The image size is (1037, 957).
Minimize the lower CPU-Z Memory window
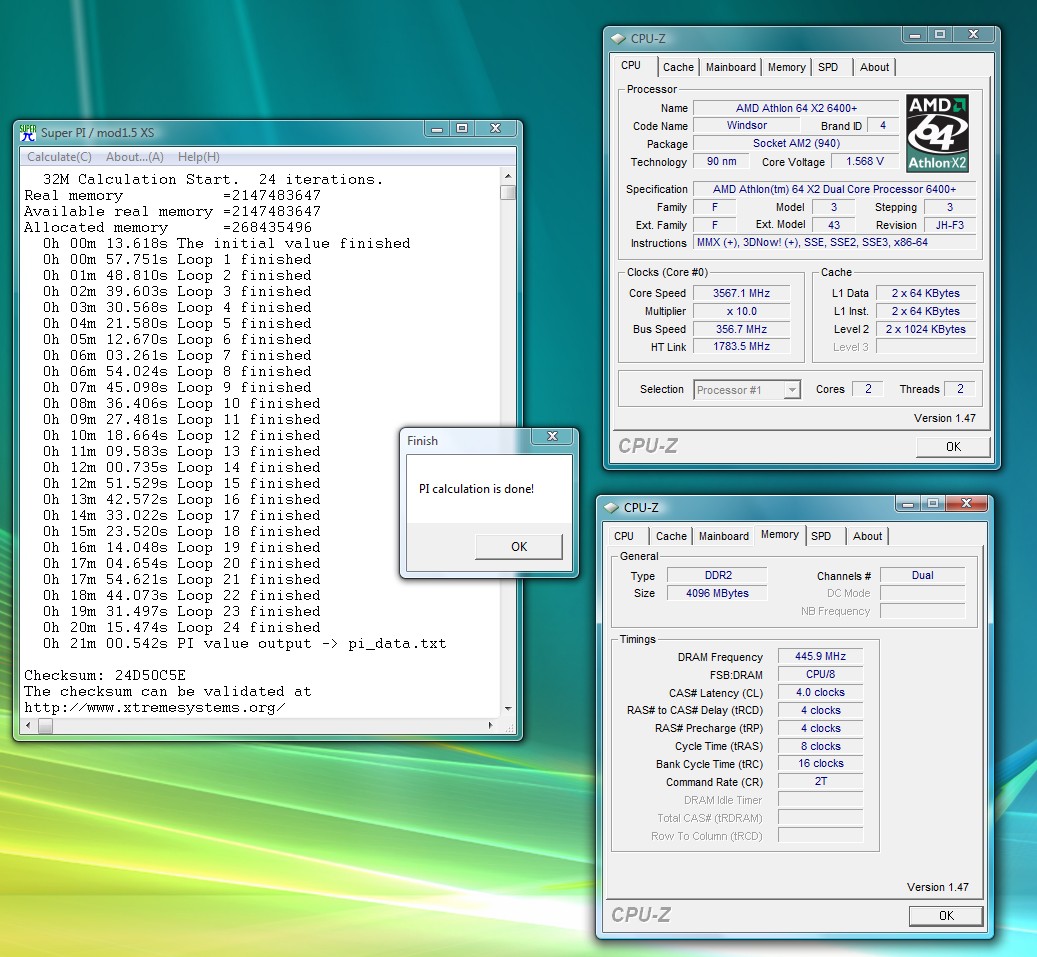(907, 504)
